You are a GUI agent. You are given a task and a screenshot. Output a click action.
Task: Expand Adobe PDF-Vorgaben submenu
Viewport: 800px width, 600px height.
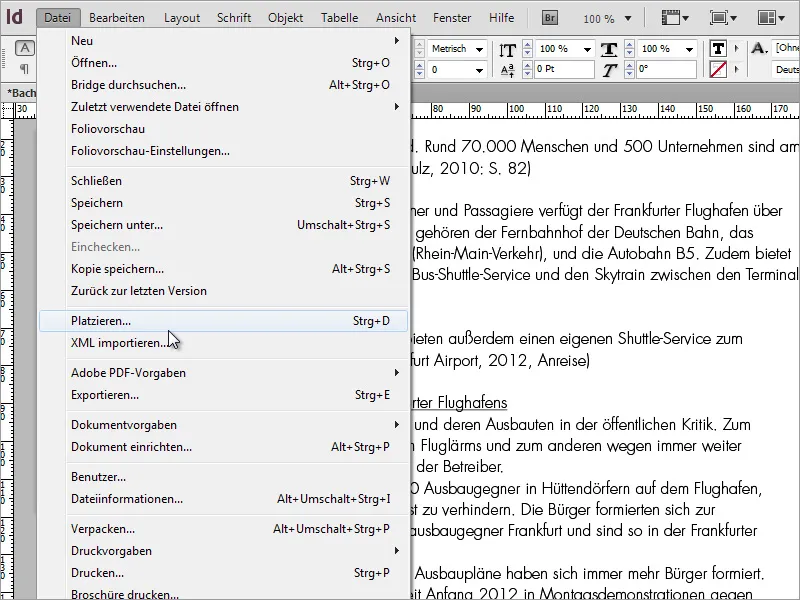coord(223,372)
